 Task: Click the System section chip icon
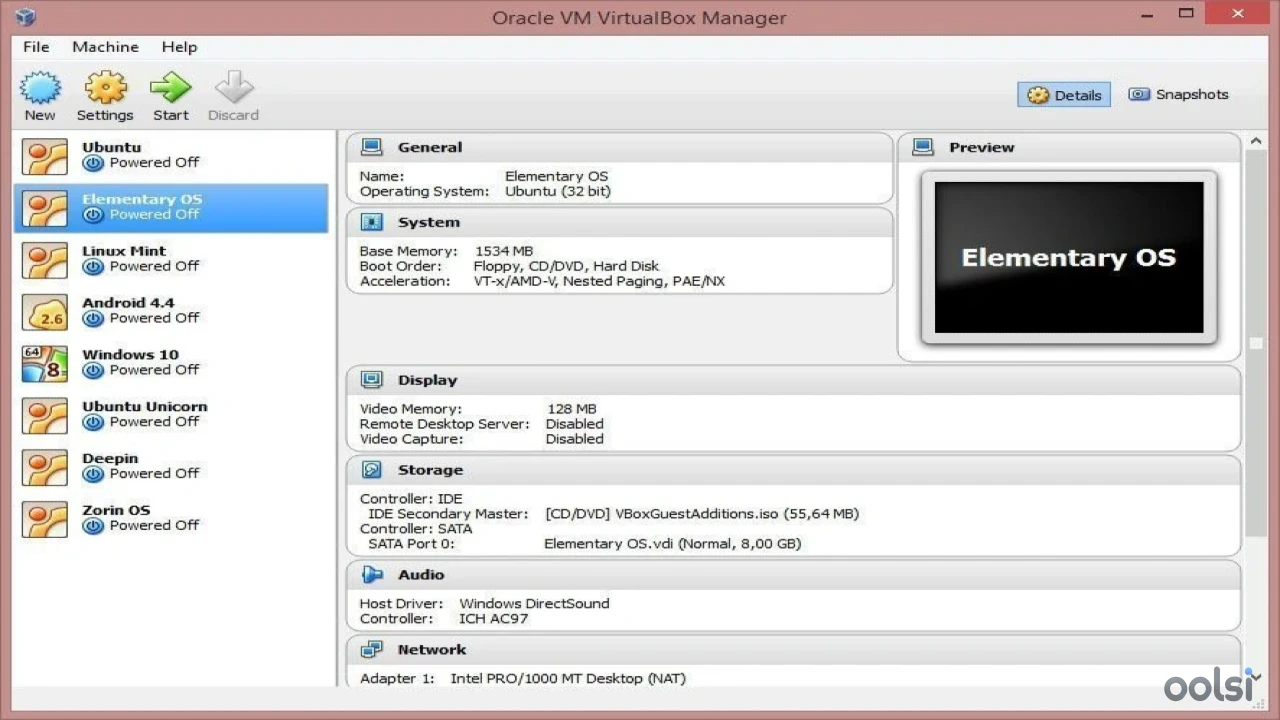[371, 222]
